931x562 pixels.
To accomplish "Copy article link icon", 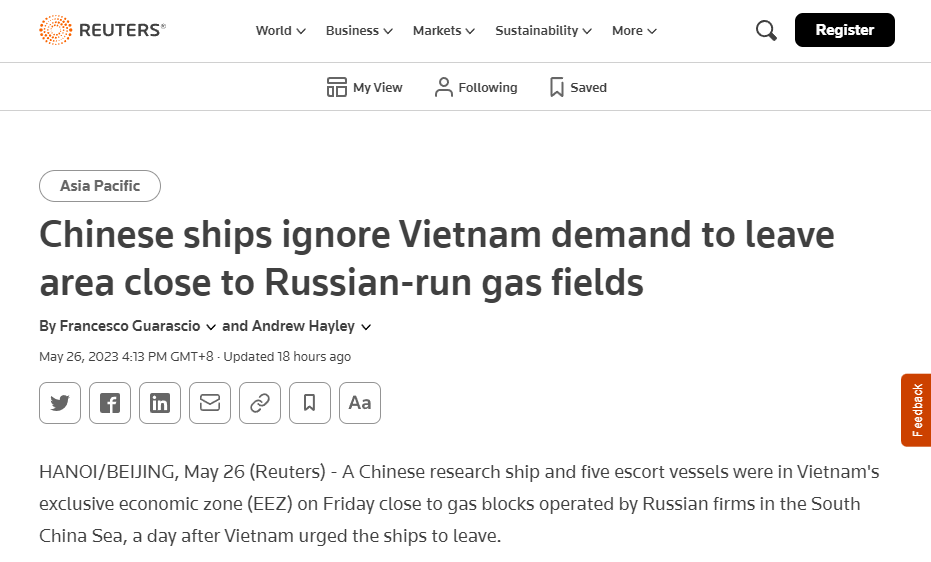I will [x=260, y=403].
